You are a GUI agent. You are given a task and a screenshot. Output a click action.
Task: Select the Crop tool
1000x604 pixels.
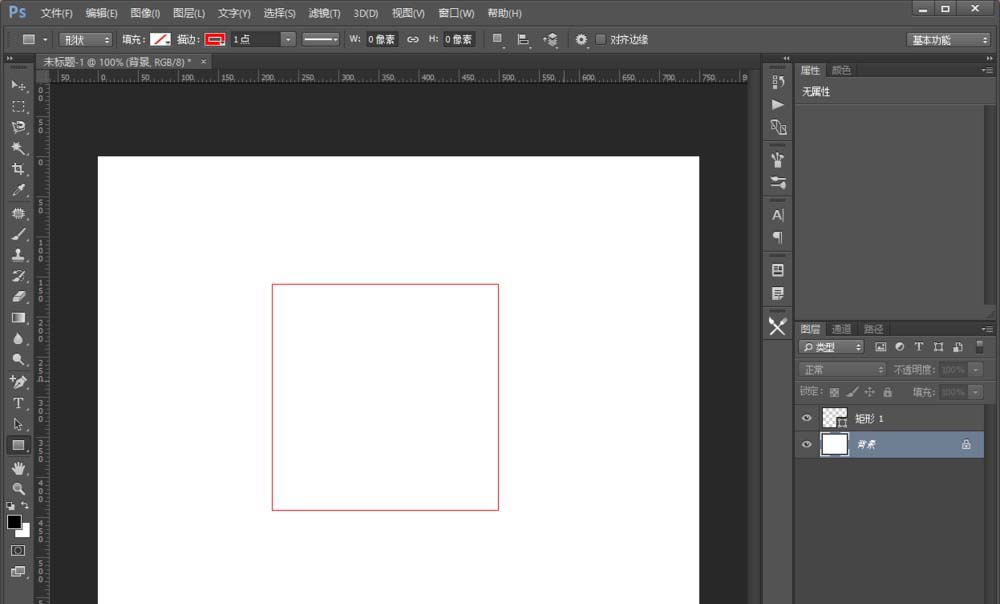18,169
